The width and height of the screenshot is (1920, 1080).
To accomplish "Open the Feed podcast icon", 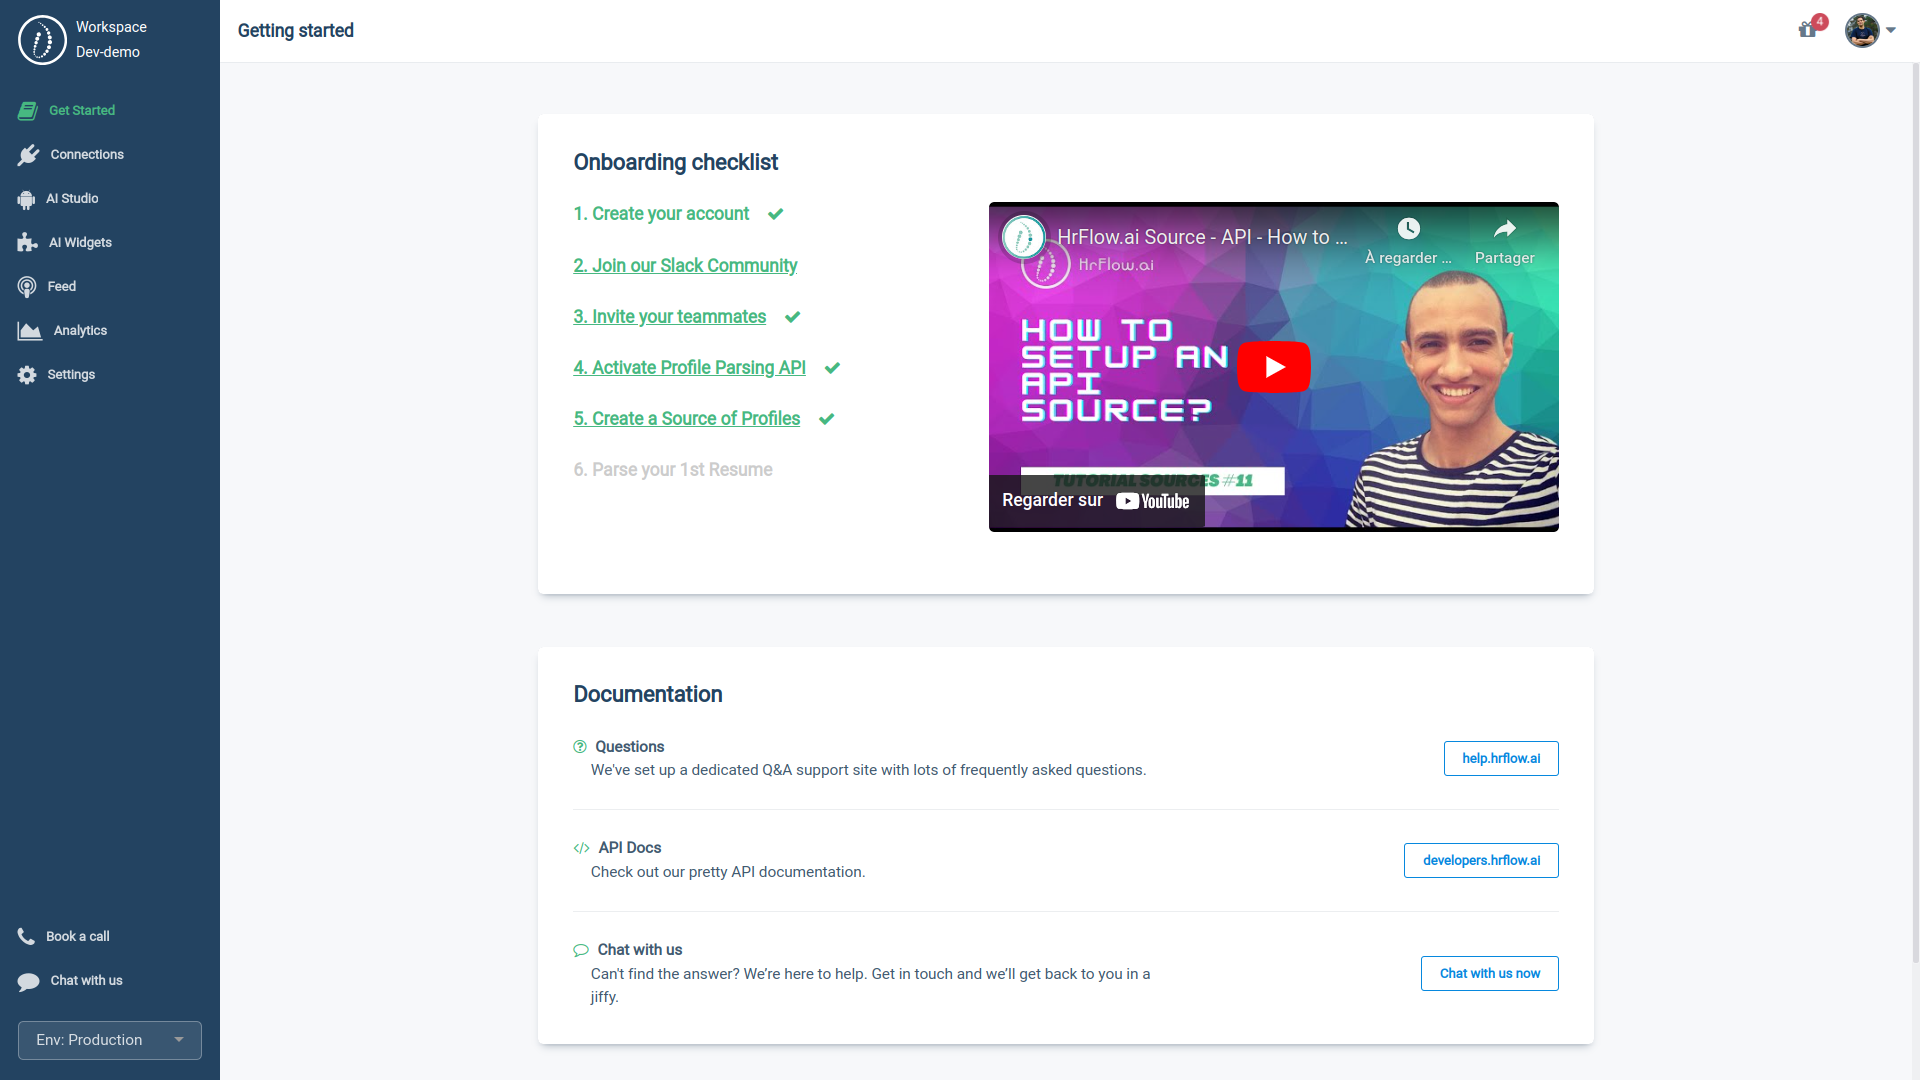I will (27, 287).
